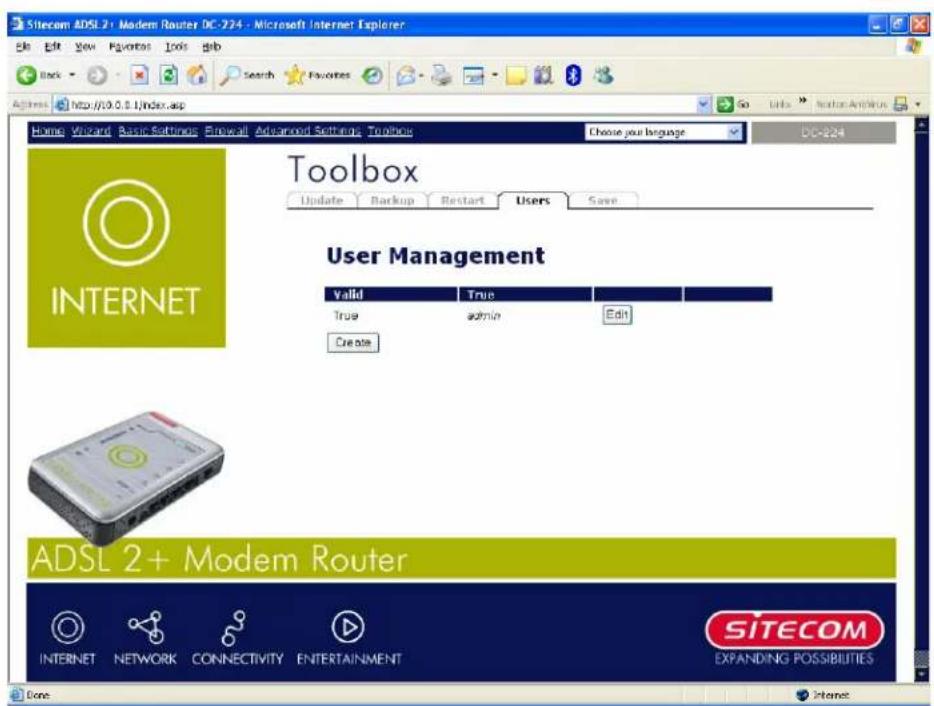Open the Toolbox navigation link

coord(390,131)
